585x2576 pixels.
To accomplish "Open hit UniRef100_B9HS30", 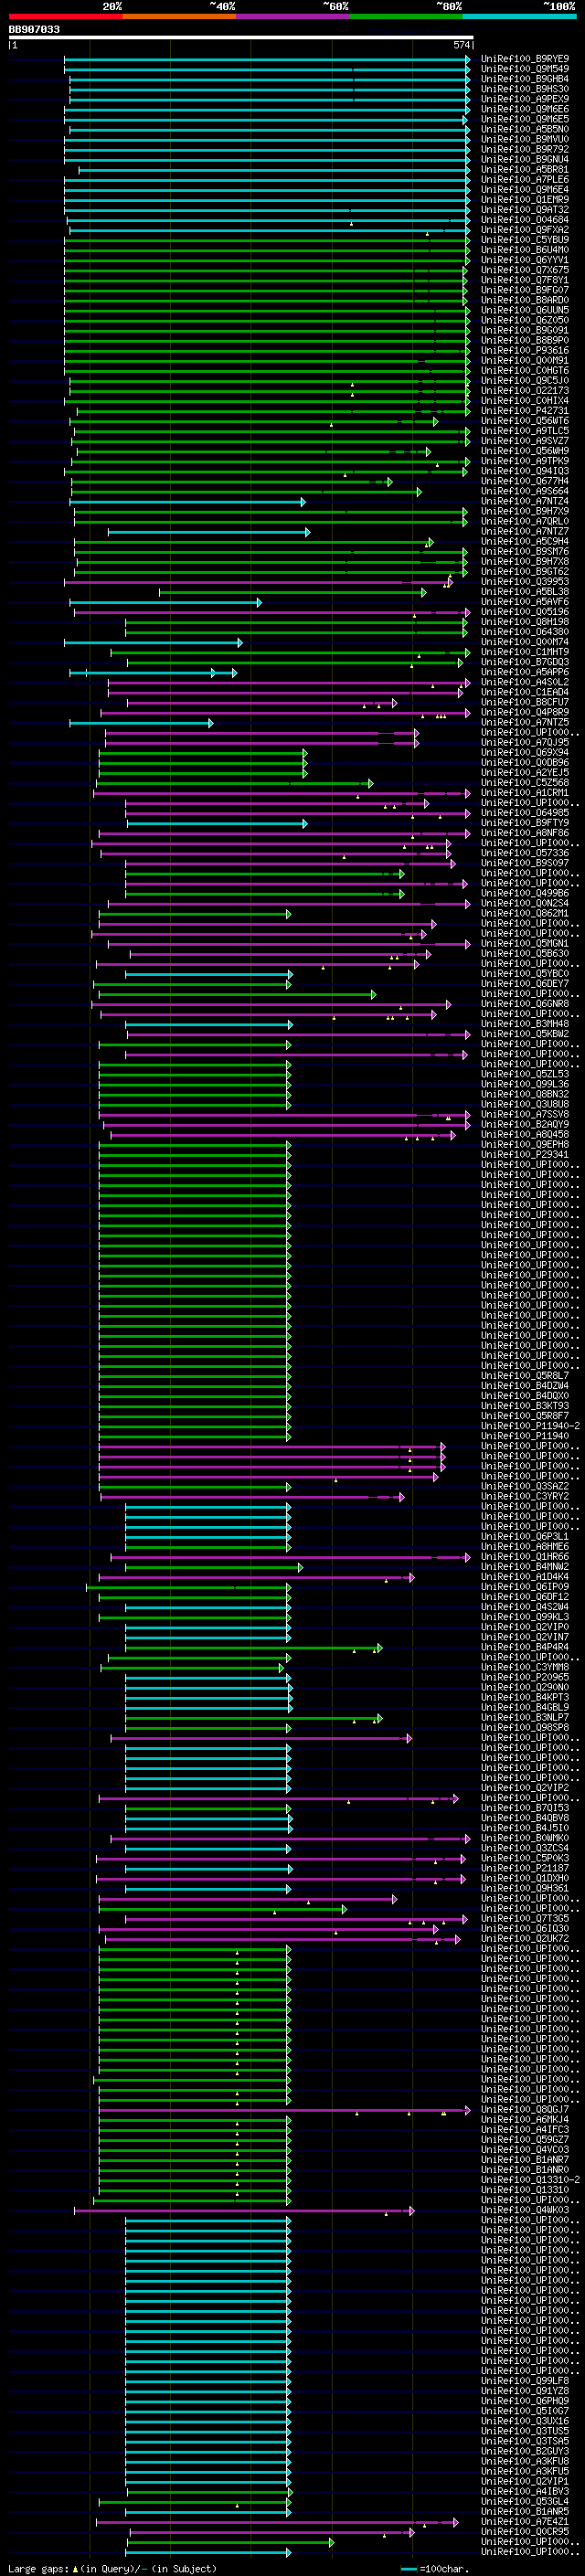I will 525,89.
